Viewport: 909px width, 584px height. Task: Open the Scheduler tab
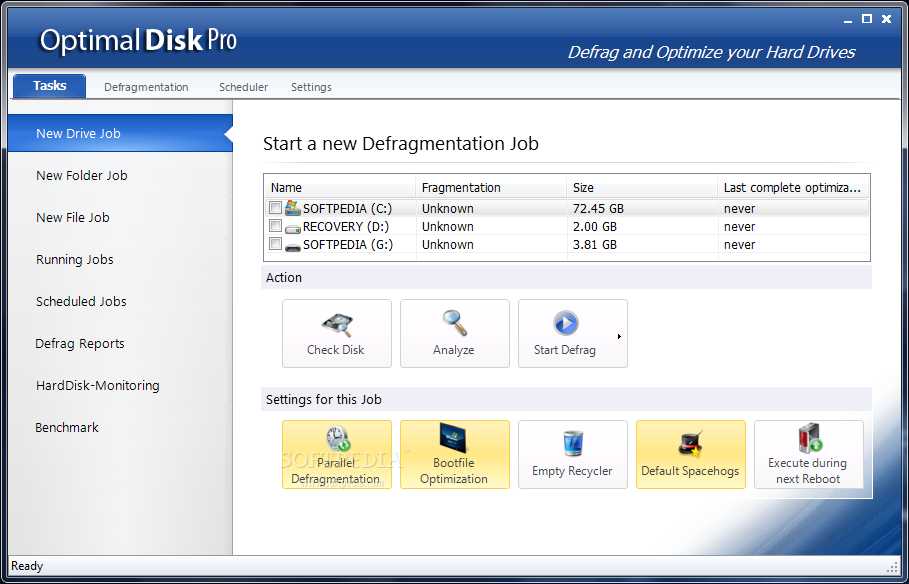(x=243, y=87)
